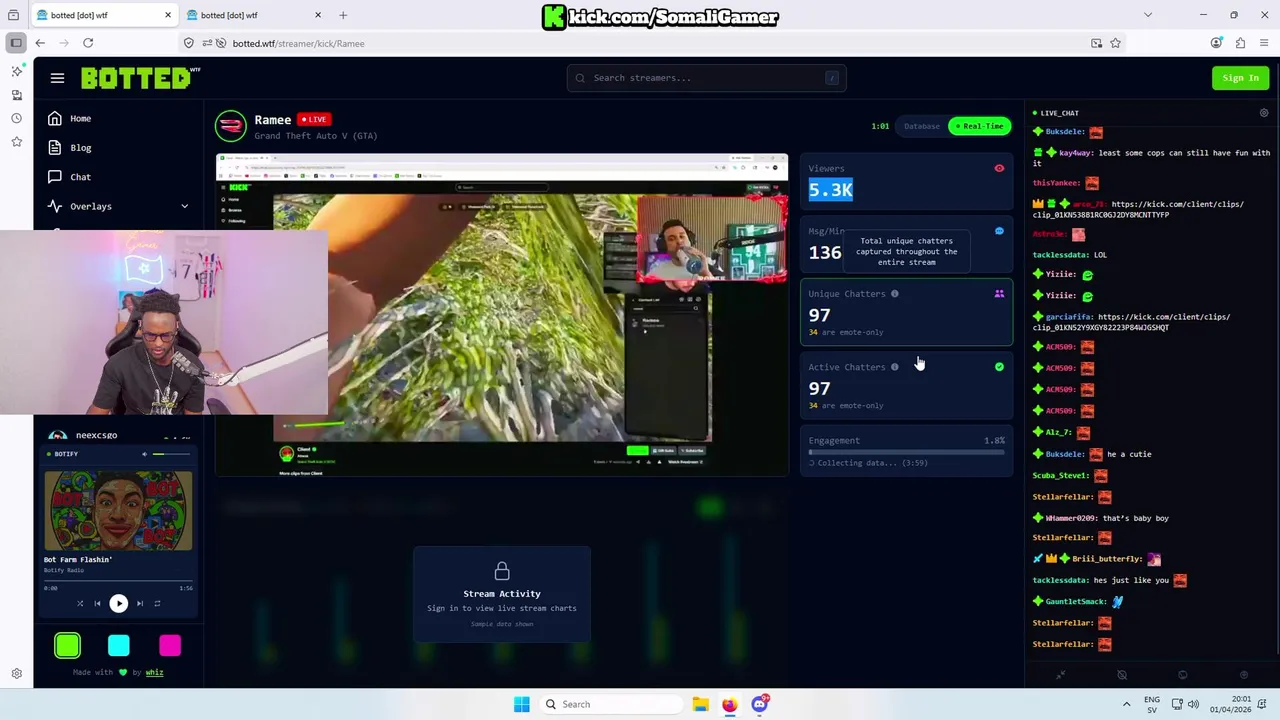Open the browser profile account icon

(x=1216, y=43)
